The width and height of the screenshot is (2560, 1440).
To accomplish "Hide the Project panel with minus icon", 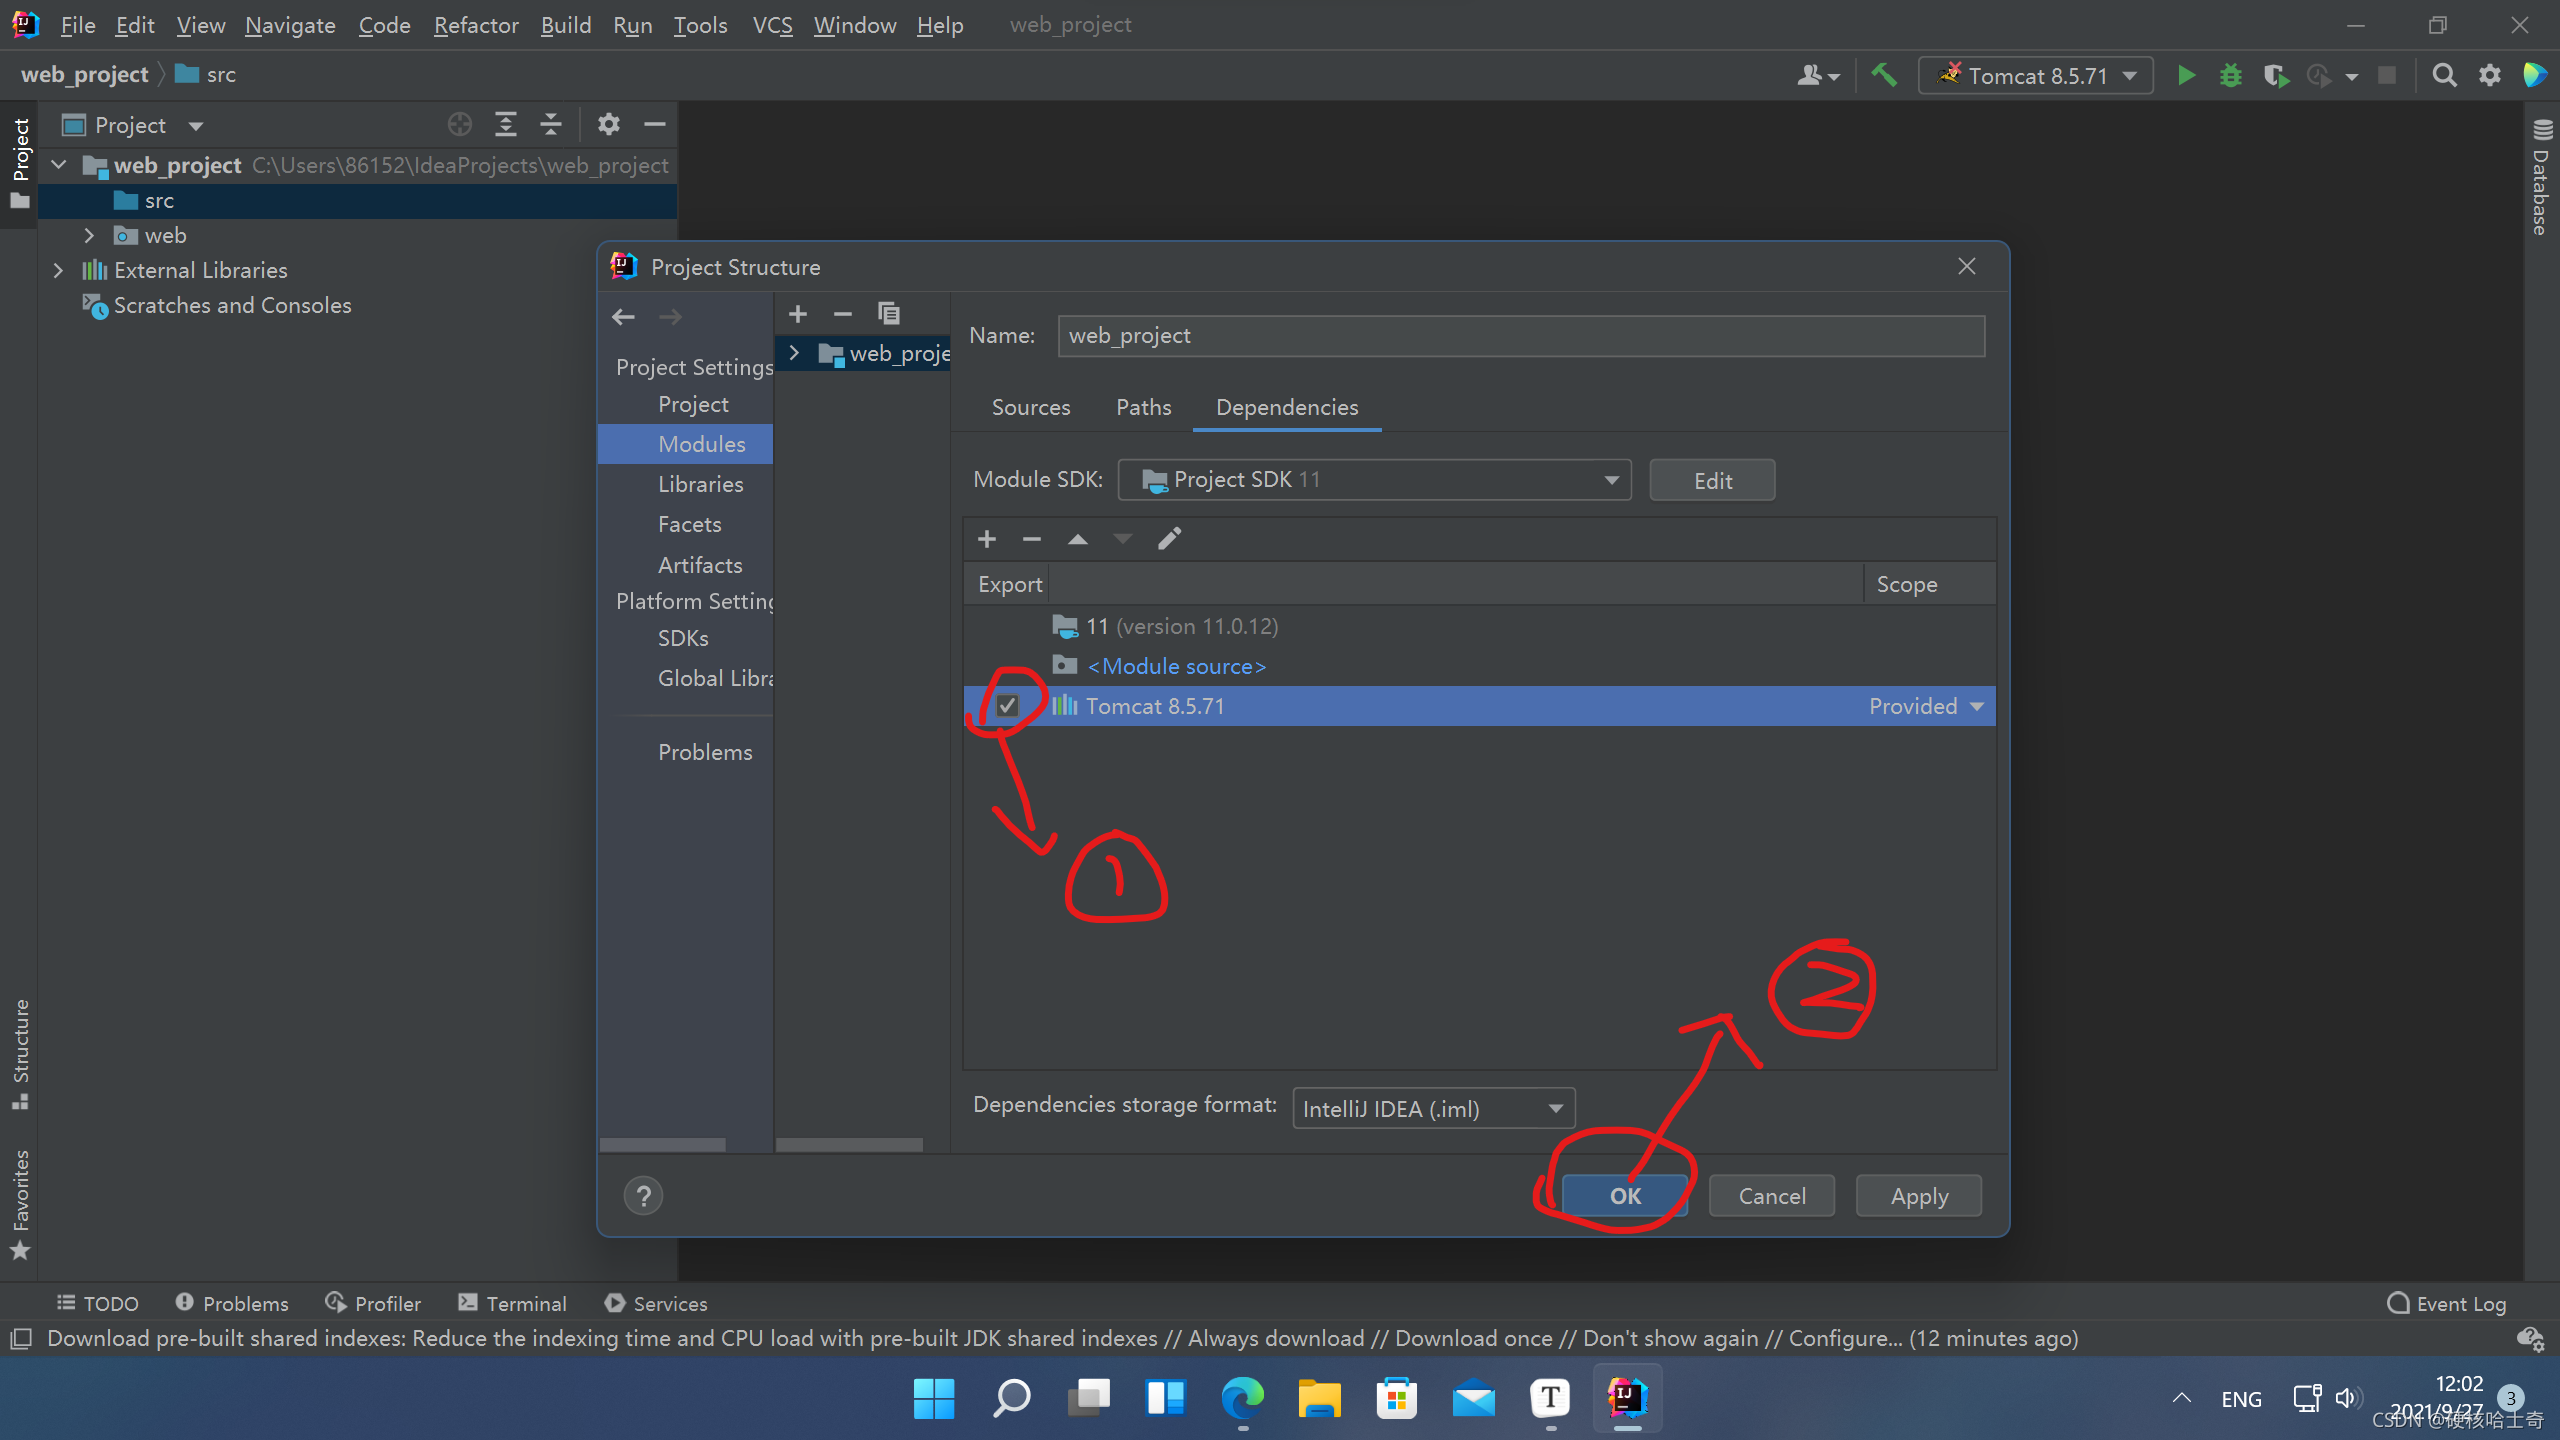I will pos(655,125).
